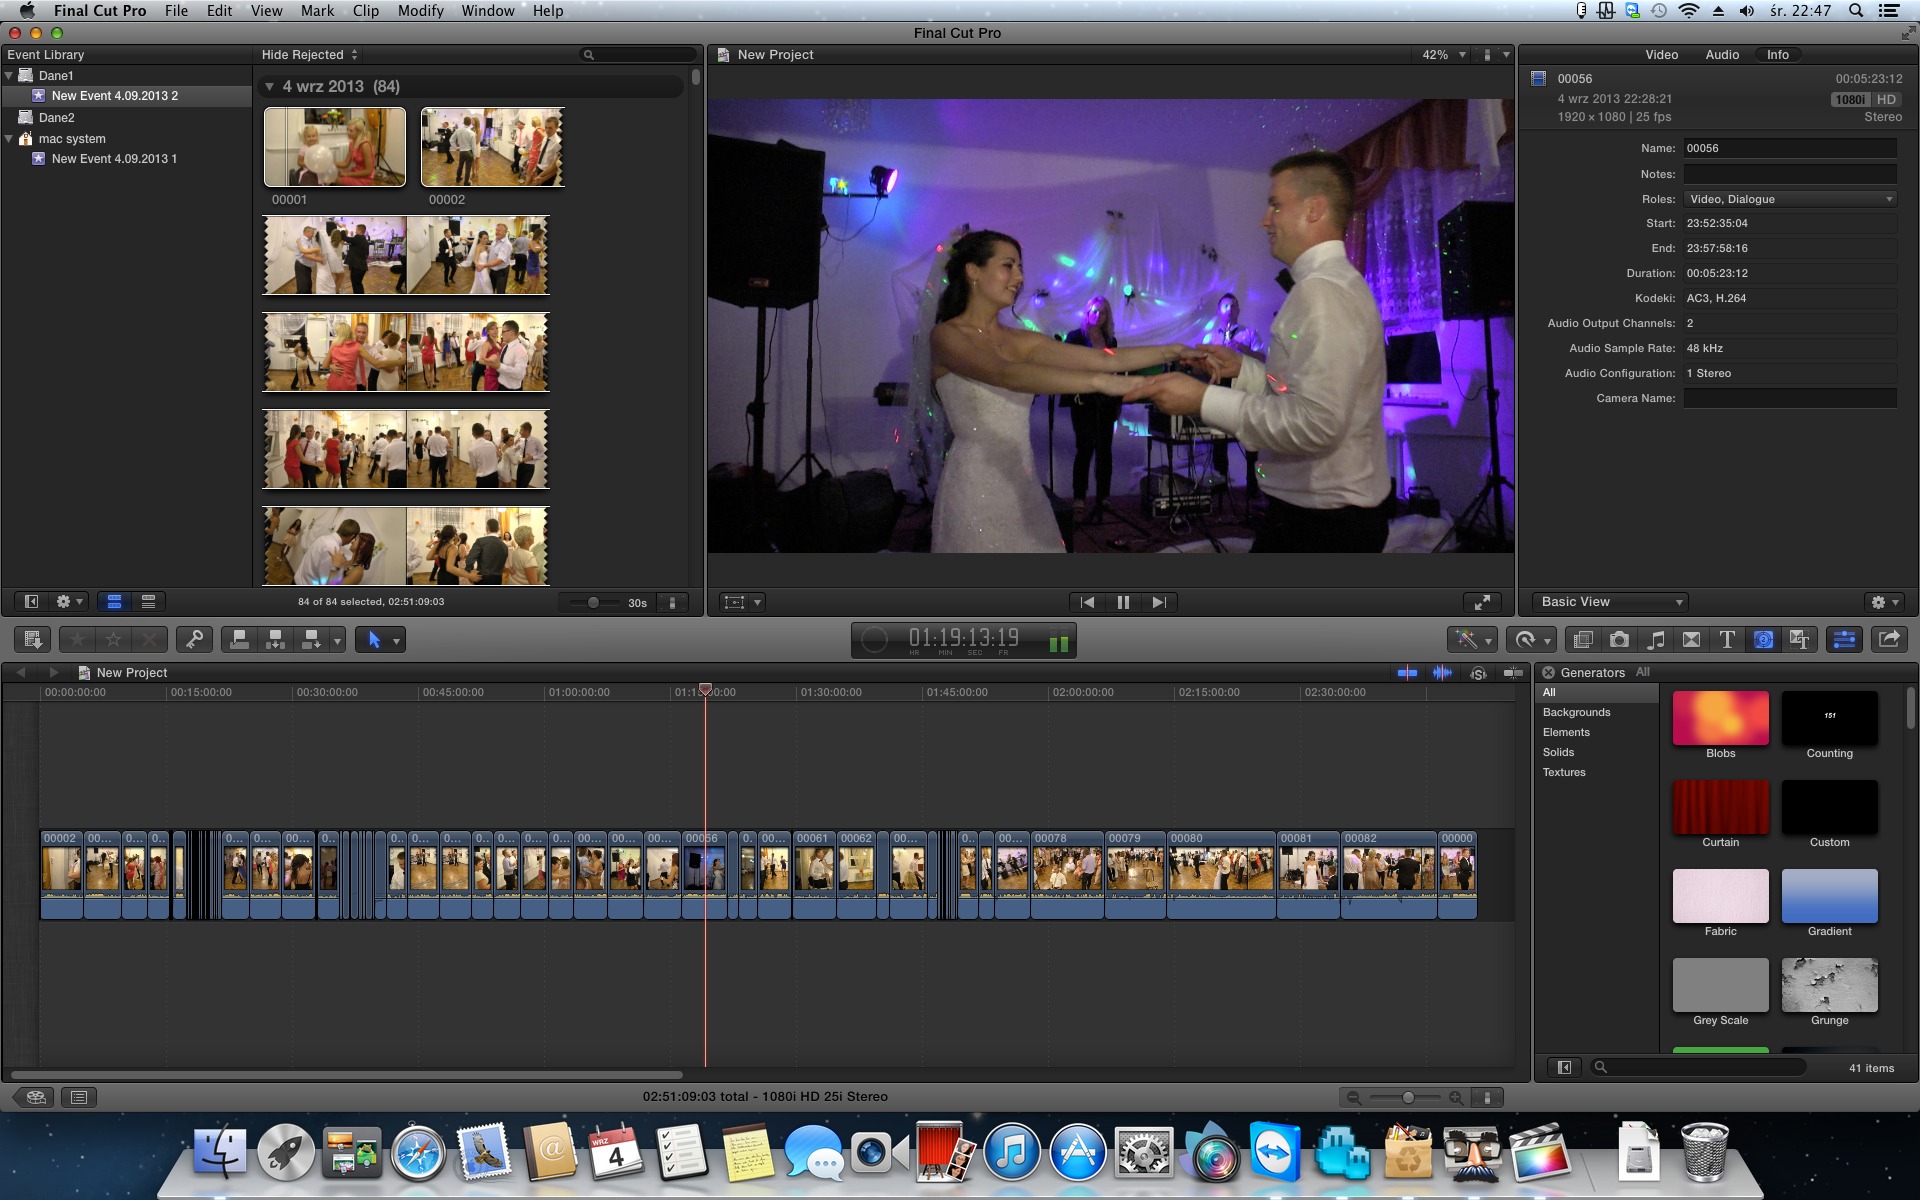
Task: Open the Titles browser
Action: 1727,640
